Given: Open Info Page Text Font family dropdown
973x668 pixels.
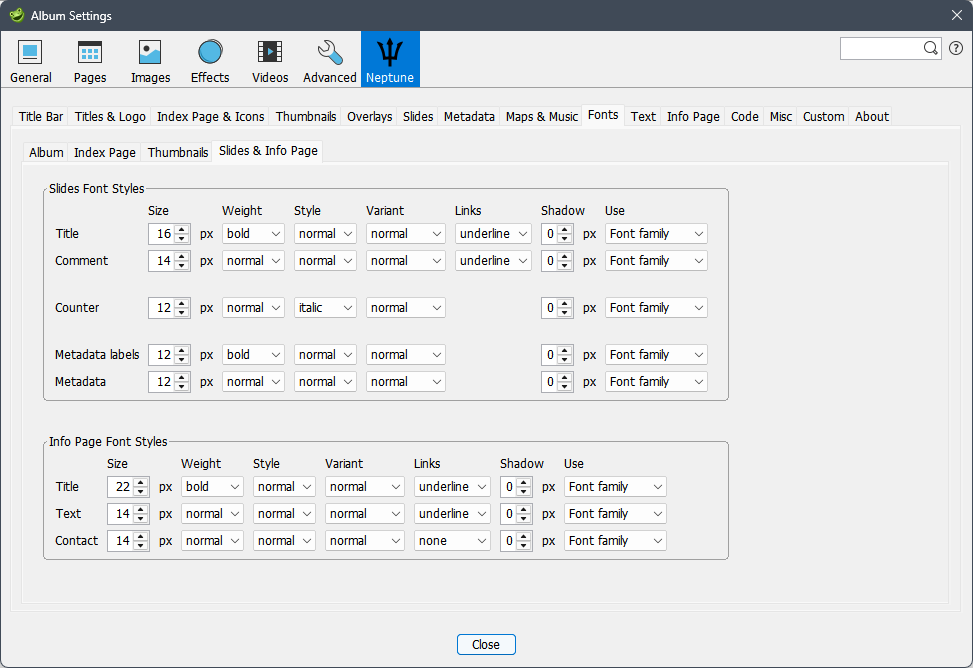Looking at the screenshot, I should pyautogui.click(x=616, y=514).
